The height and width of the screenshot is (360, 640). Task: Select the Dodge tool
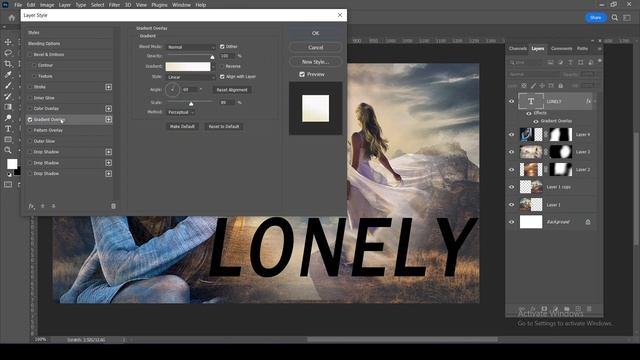click(8, 118)
